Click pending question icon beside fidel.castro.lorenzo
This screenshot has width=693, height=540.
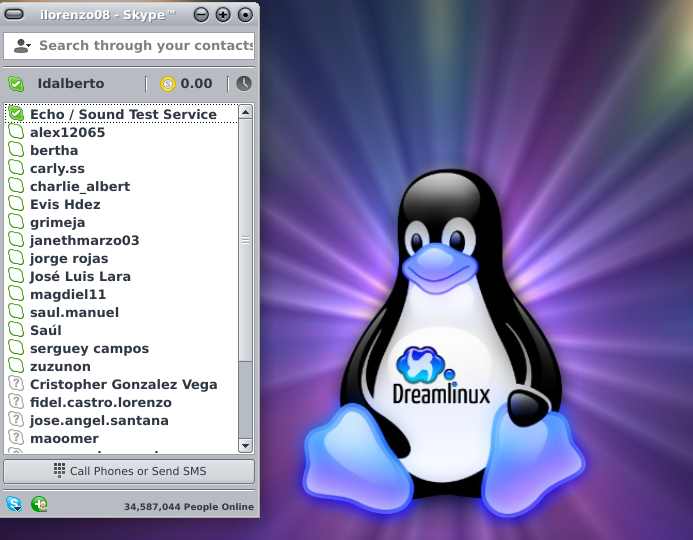pyautogui.click(x=16, y=402)
